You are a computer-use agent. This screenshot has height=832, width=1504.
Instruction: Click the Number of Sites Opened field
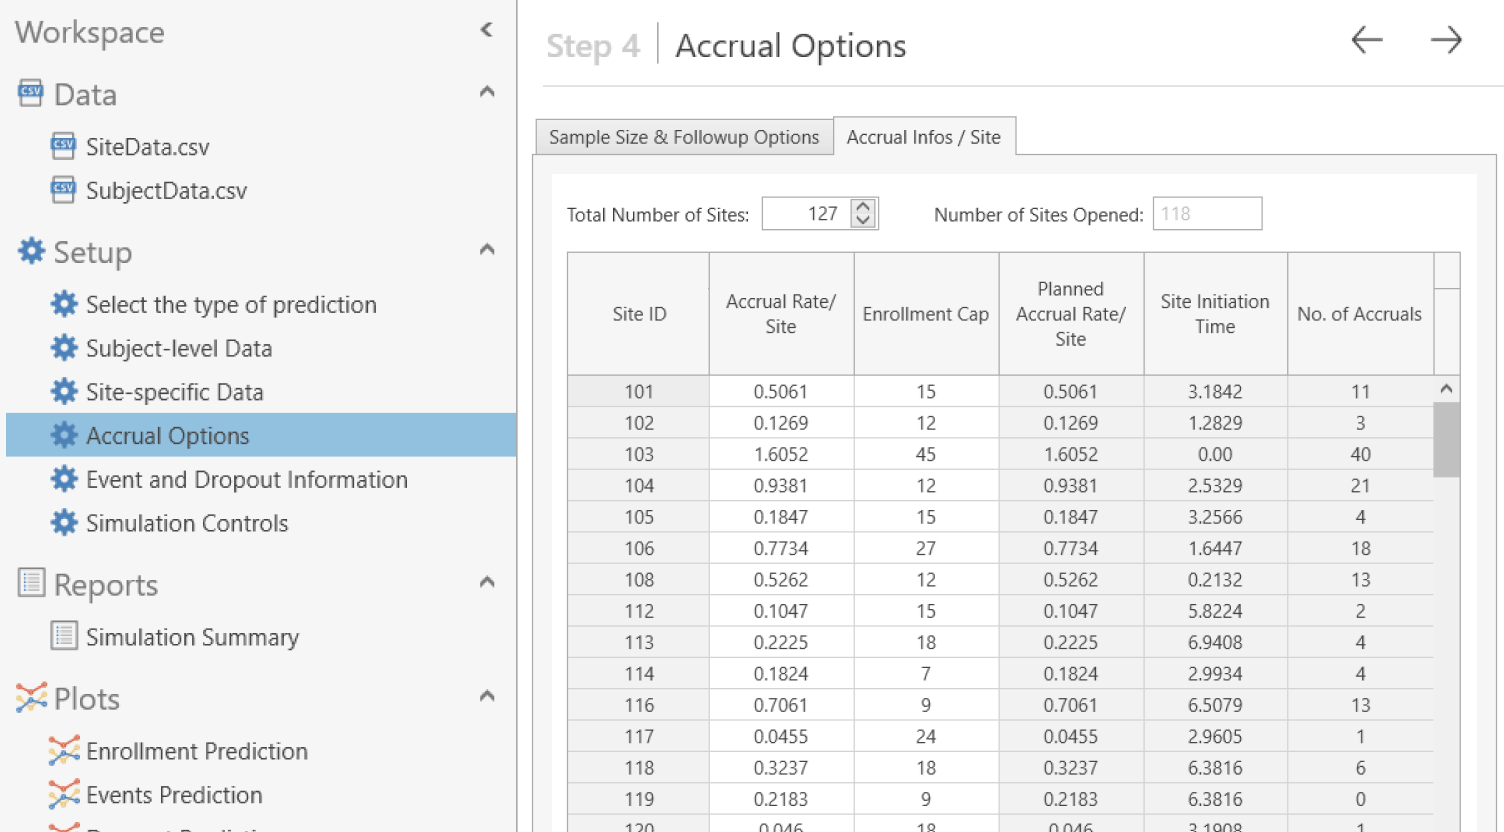(1207, 214)
